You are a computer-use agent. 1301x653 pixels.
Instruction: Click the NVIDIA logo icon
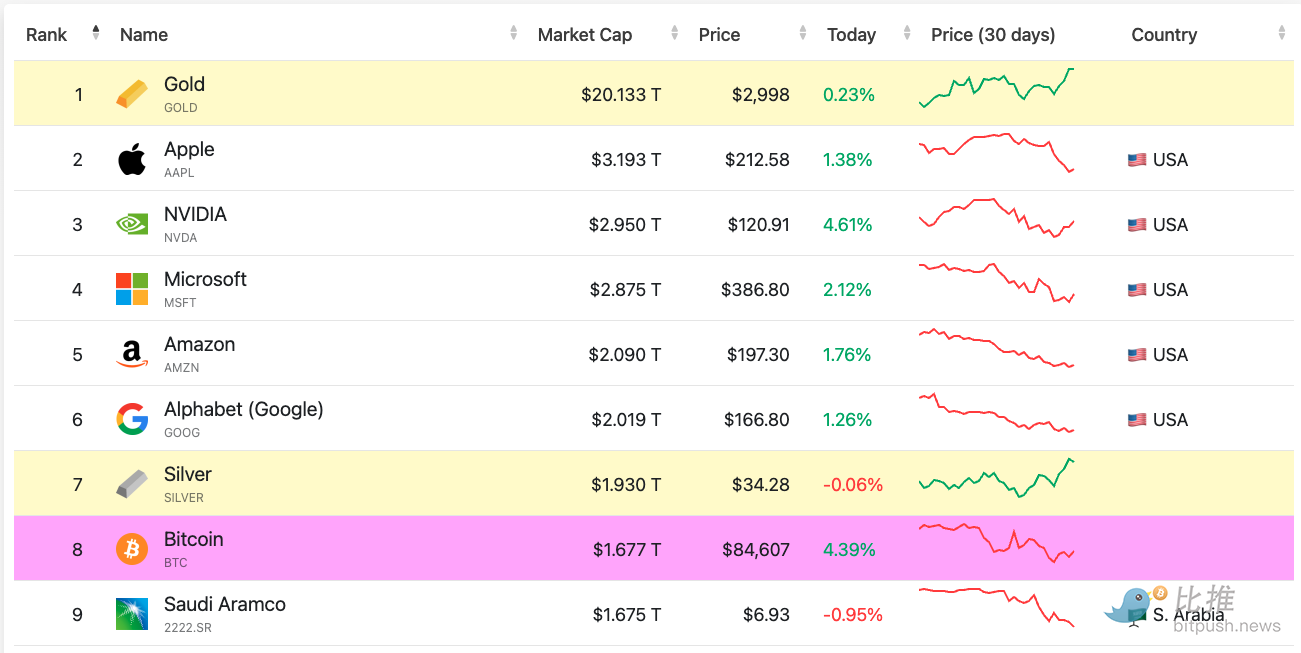[132, 225]
